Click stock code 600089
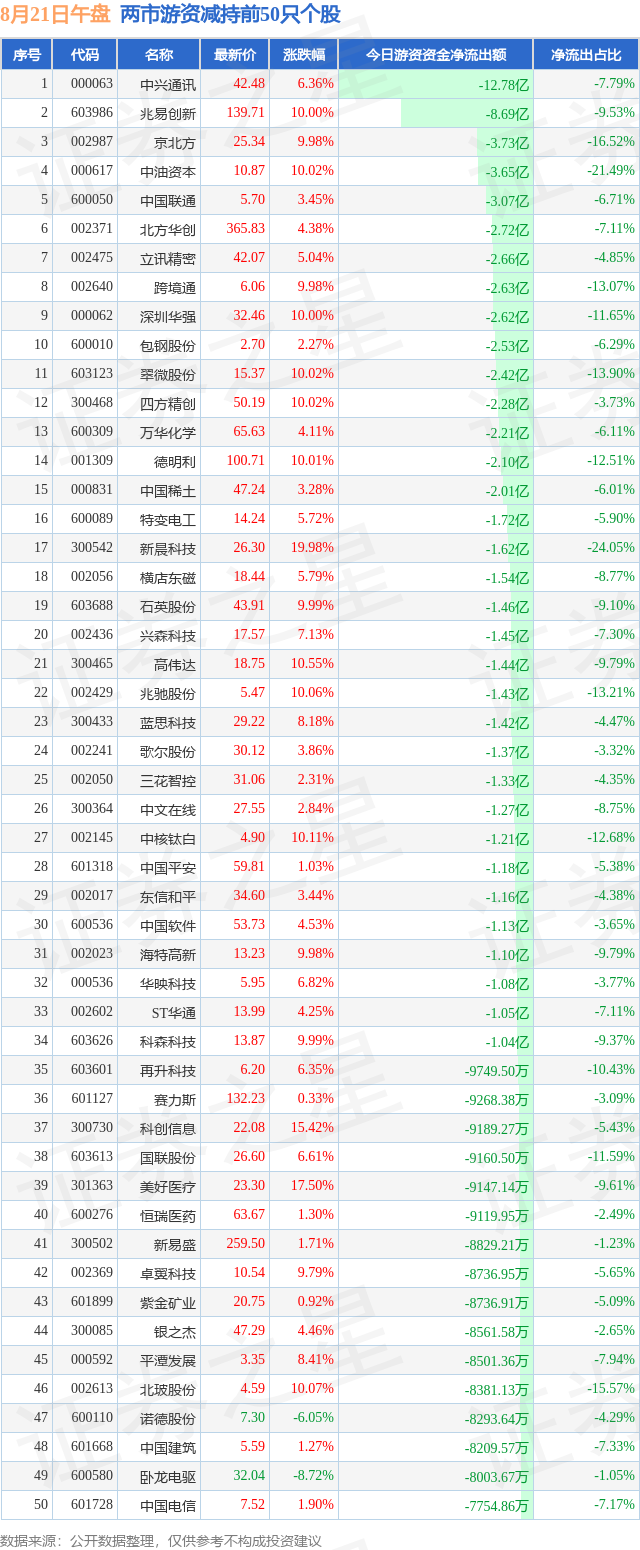This screenshot has width=640, height=1550. coord(92,519)
